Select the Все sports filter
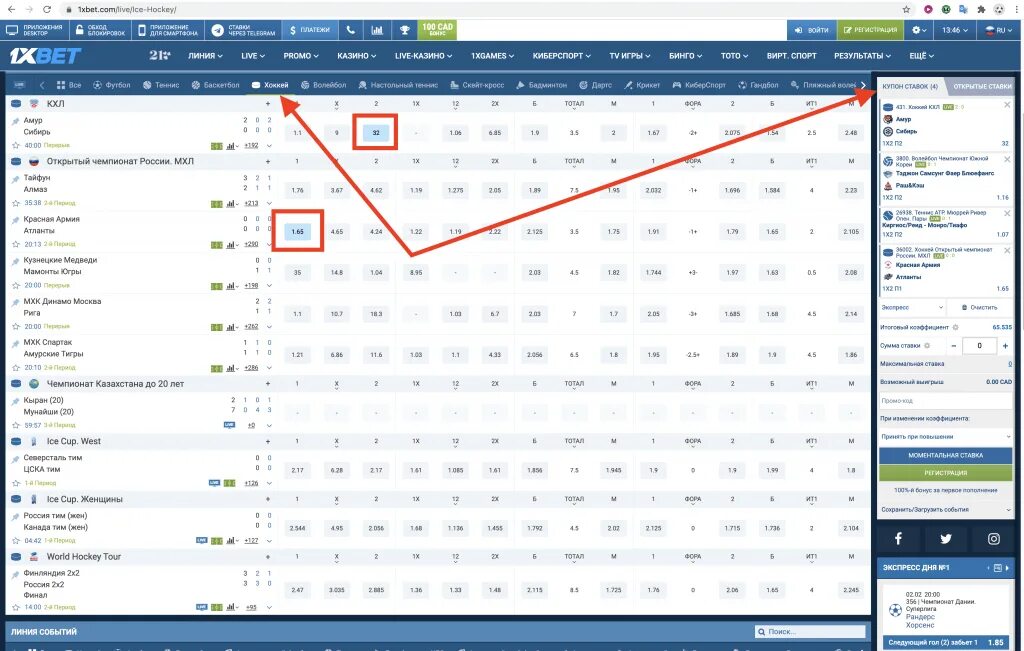1024x651 pixels. (x=69, y=85)
